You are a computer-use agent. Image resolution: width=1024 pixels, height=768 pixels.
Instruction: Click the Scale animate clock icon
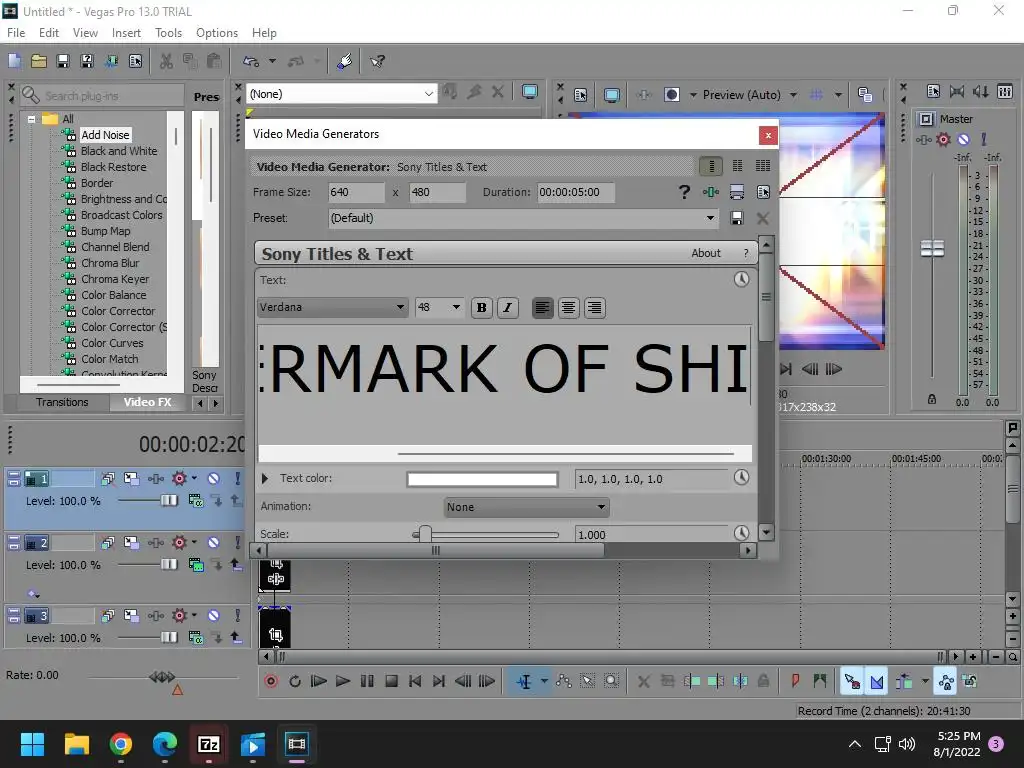click(741, 533)
